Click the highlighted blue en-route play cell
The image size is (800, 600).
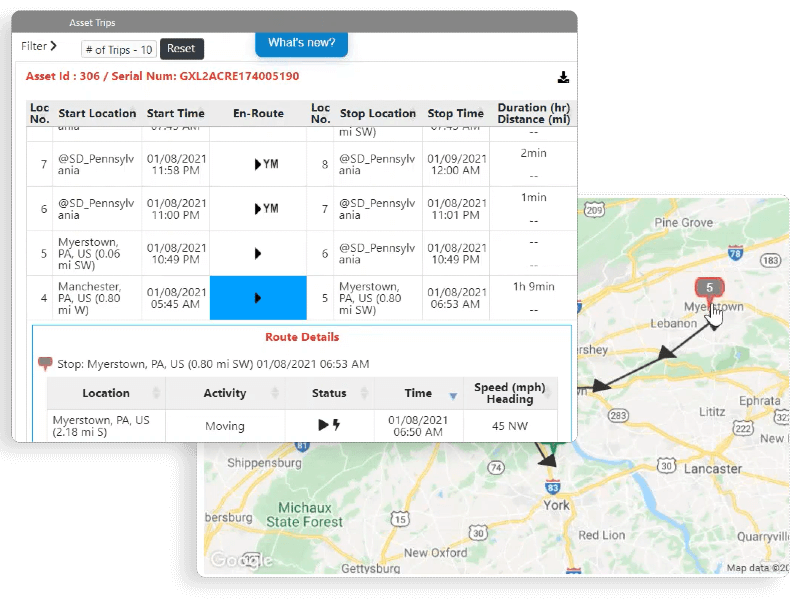258,298
